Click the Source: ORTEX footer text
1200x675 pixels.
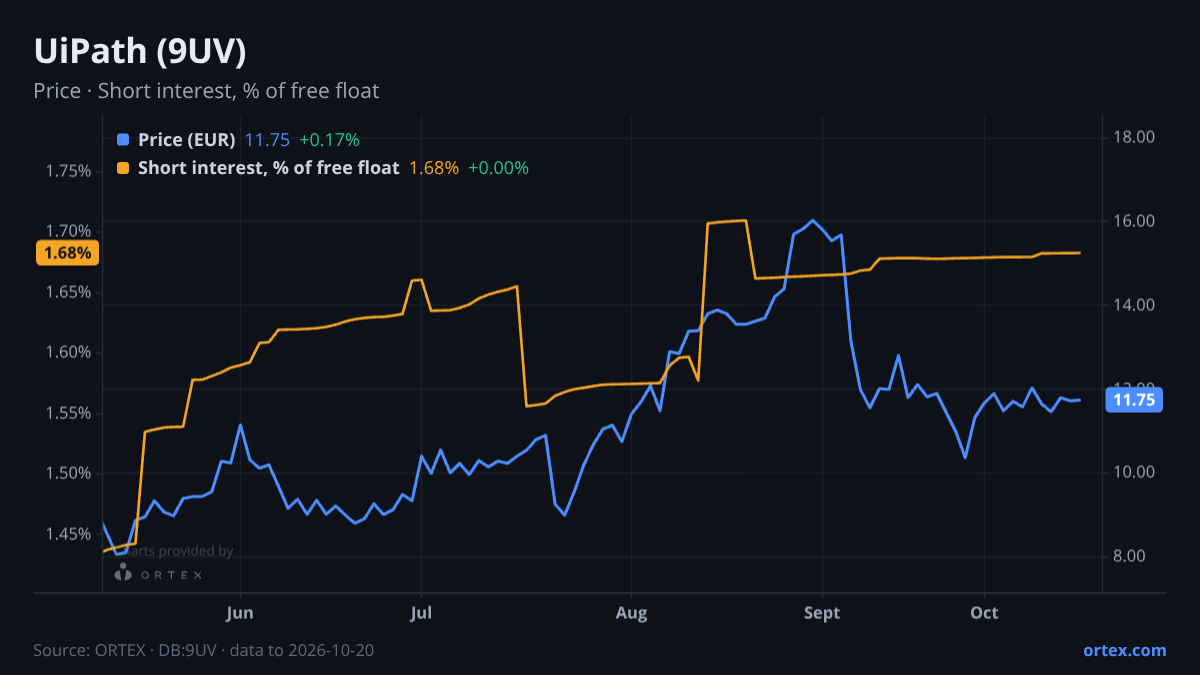tap(204, 650)
